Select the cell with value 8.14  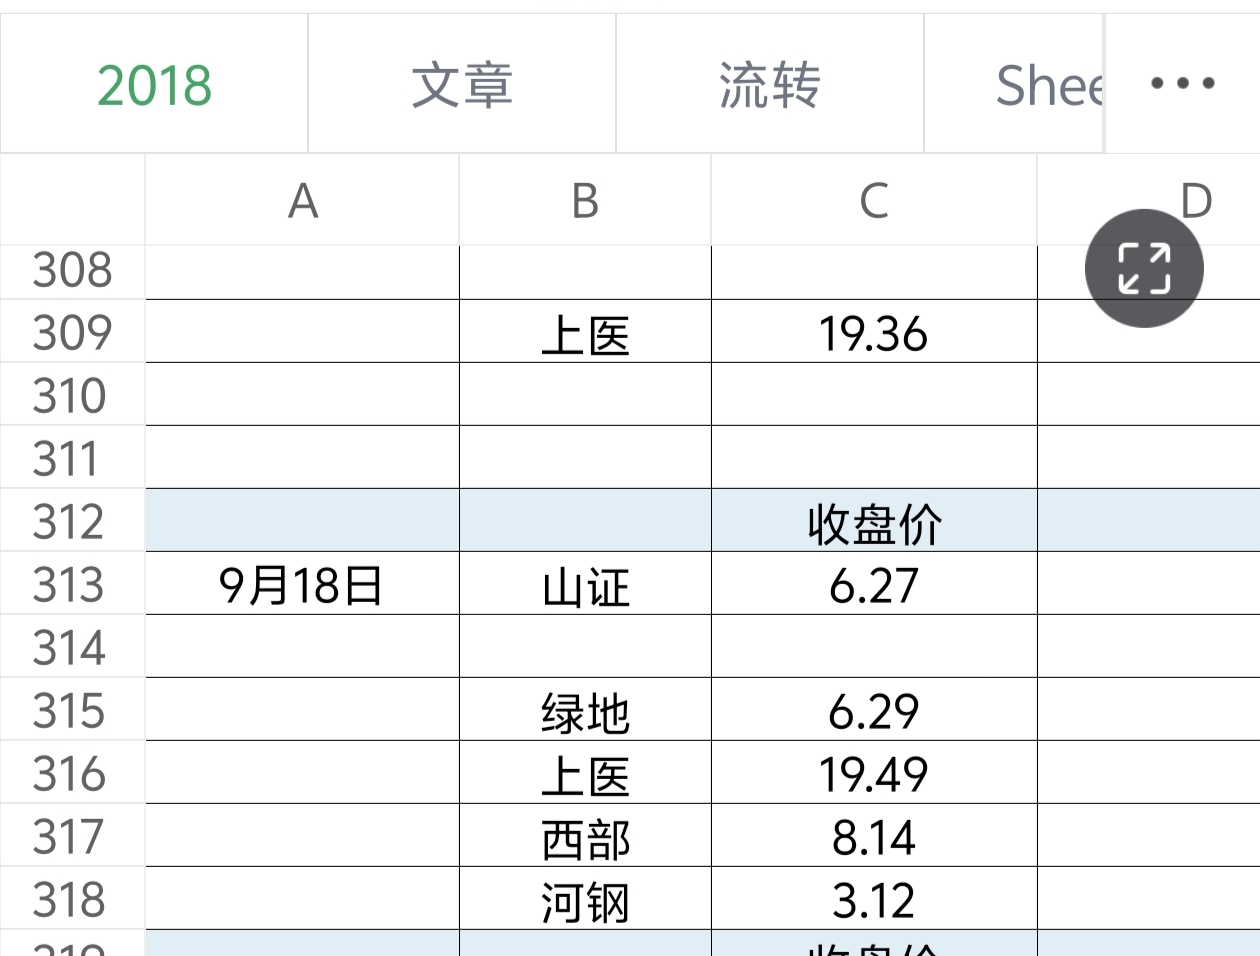point(874,836)
